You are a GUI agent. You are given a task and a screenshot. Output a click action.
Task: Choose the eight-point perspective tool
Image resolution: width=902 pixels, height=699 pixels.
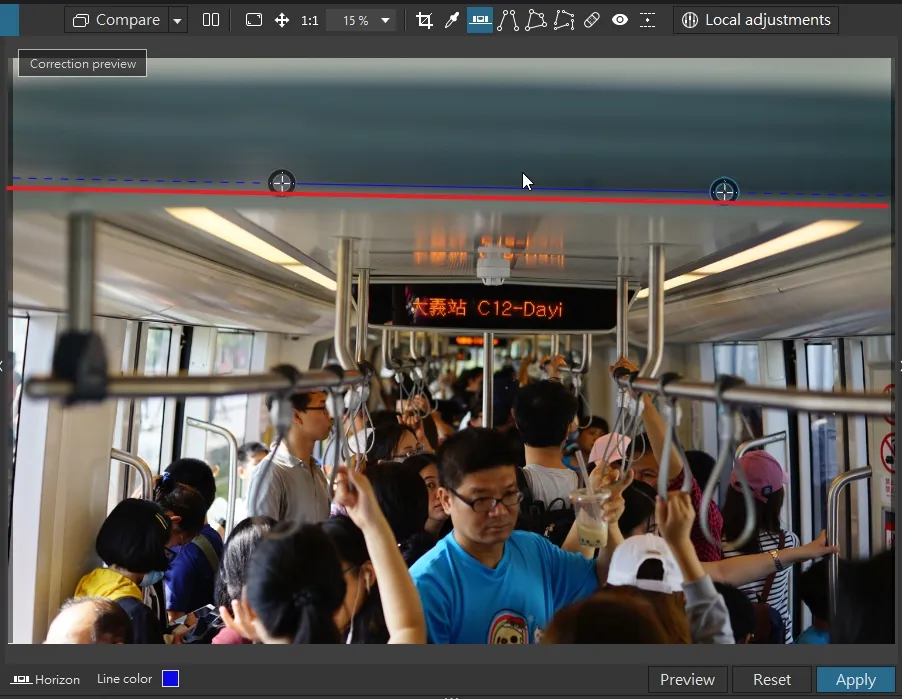(564, 21)
